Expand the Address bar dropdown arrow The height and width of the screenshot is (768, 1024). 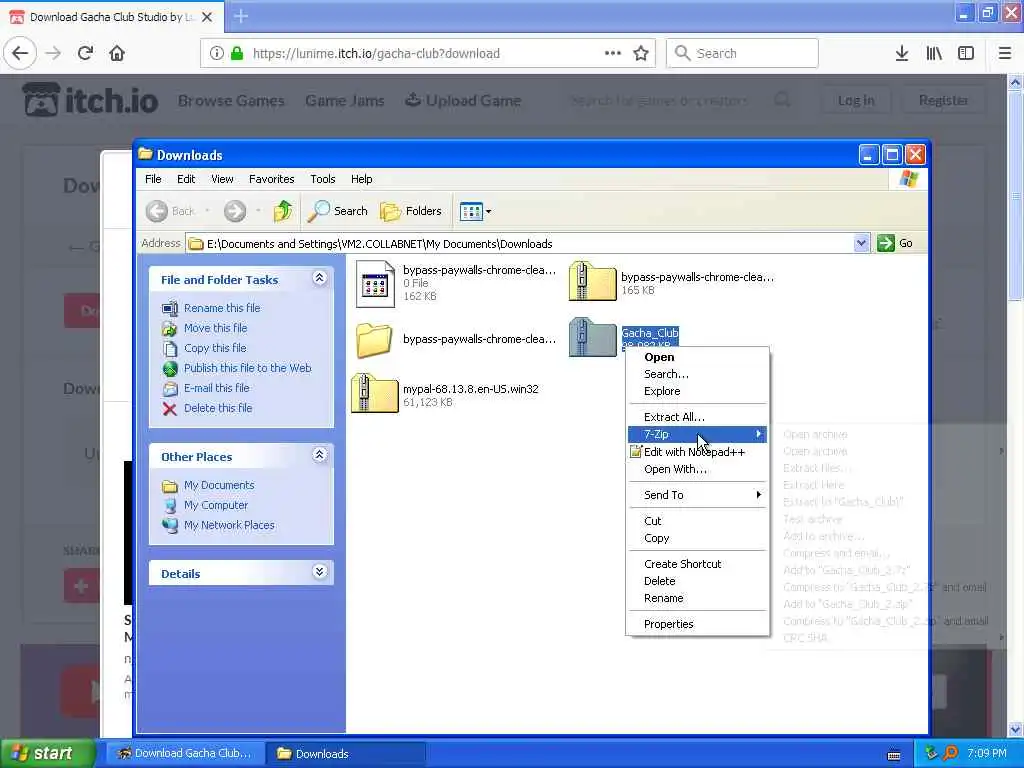861,244
